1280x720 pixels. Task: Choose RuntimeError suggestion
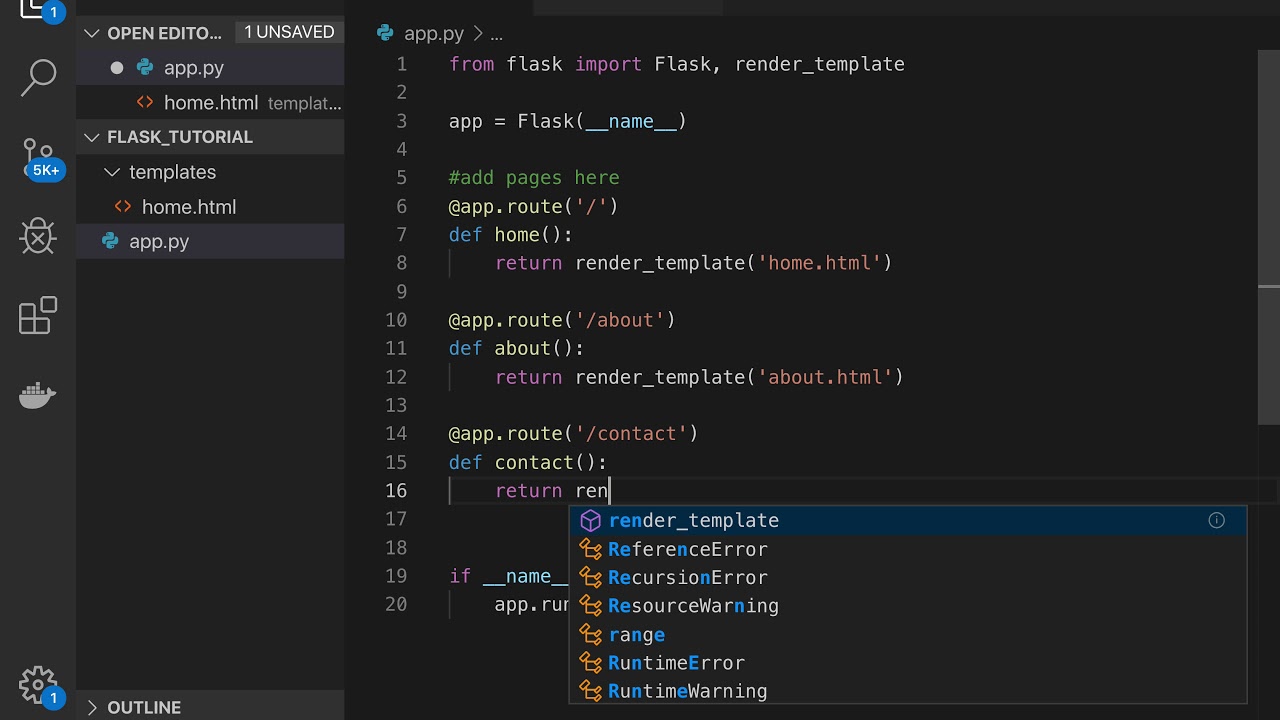click(908, 662)
